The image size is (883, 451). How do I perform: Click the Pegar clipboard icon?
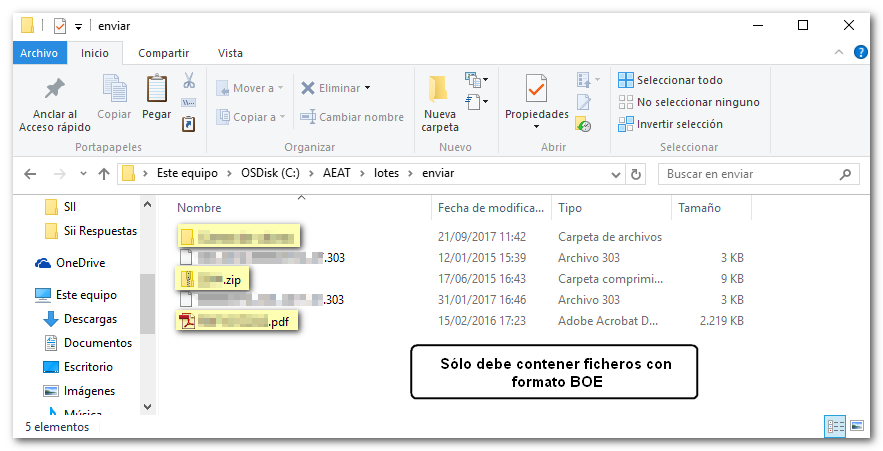click(156, 91)
